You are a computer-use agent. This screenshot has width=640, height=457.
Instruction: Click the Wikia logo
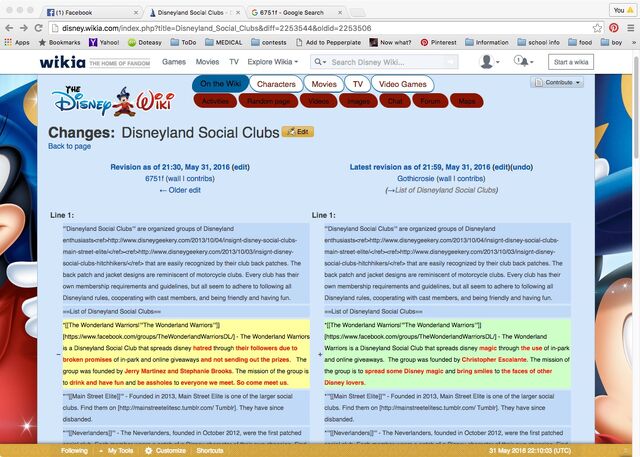click(62, 62)
